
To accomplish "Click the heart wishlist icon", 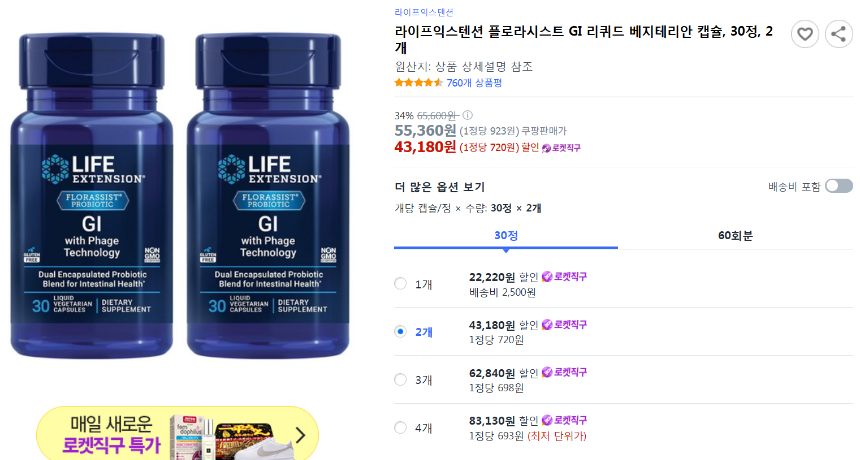I will tap(805, 34).
